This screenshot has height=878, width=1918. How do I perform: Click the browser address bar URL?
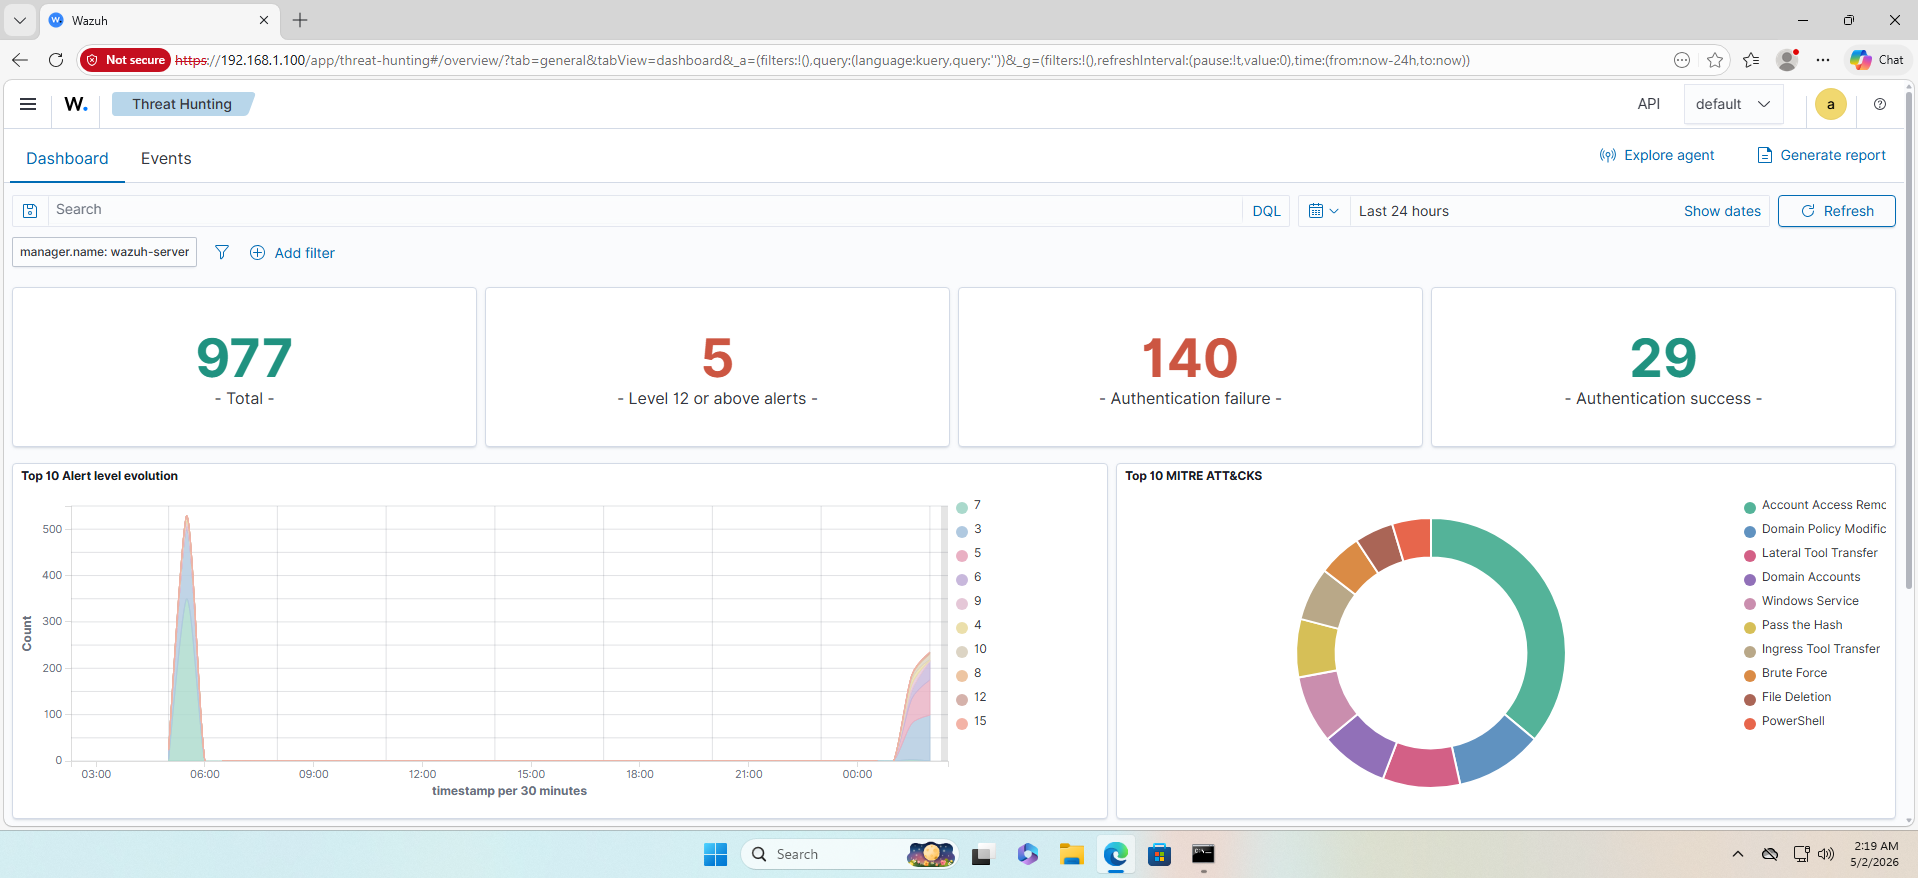click(x=822, y=60)
